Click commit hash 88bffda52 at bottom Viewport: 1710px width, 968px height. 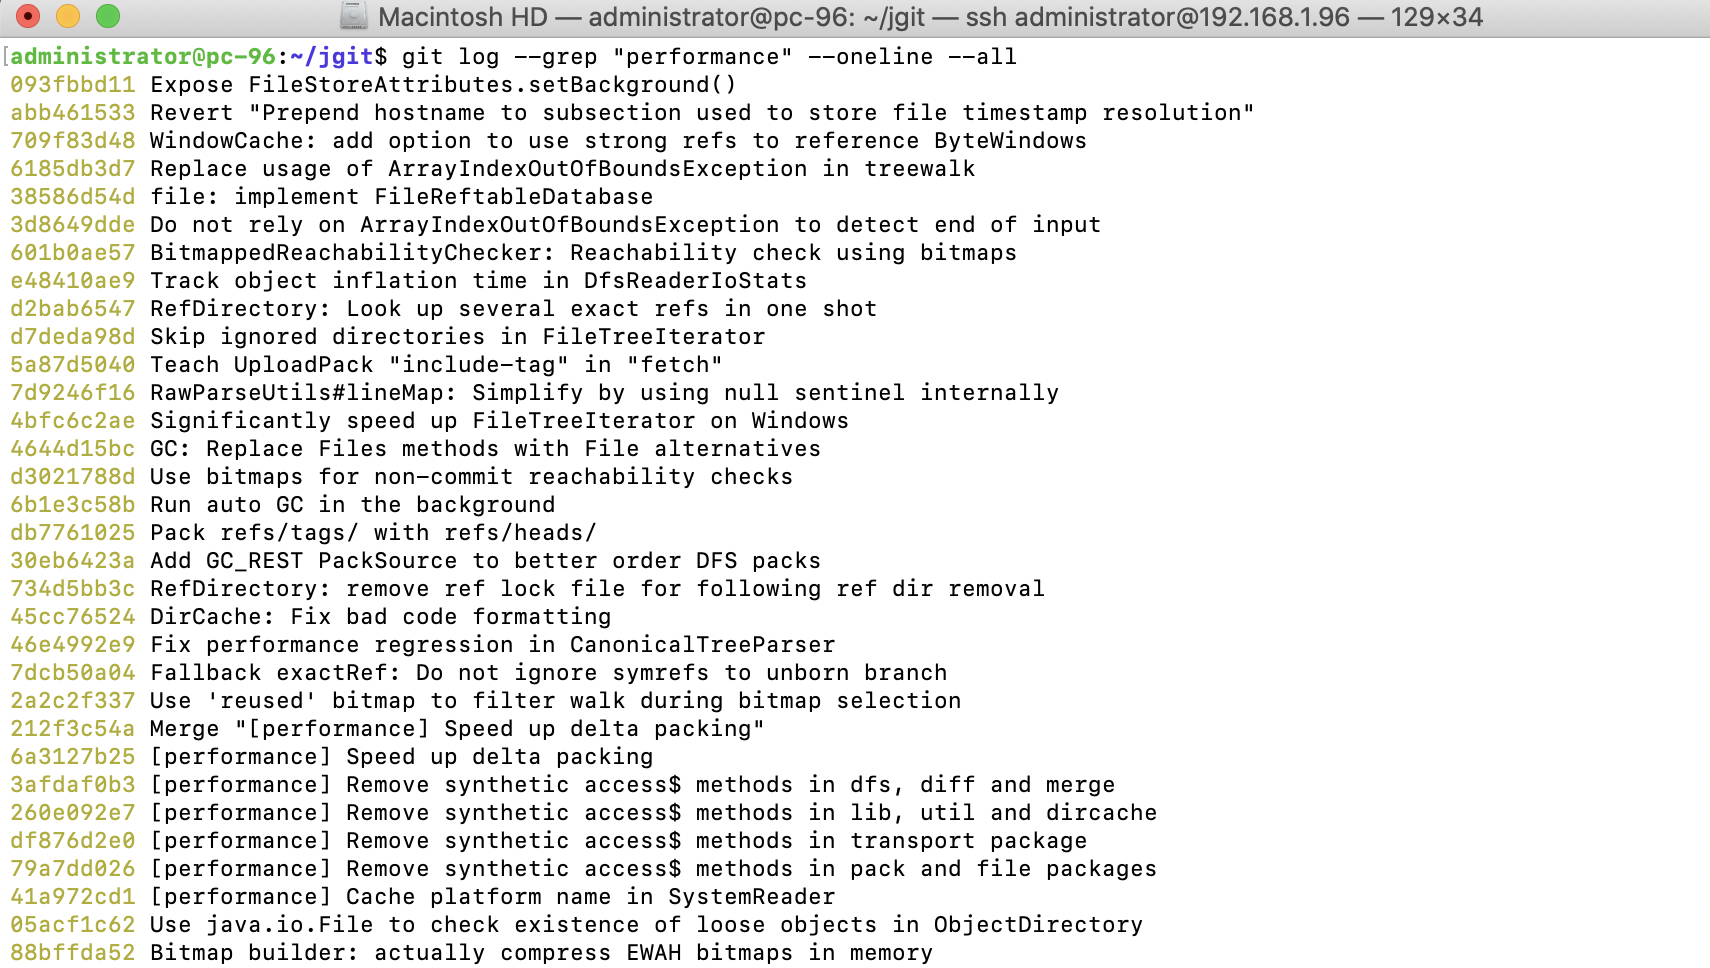pos(72,953)
